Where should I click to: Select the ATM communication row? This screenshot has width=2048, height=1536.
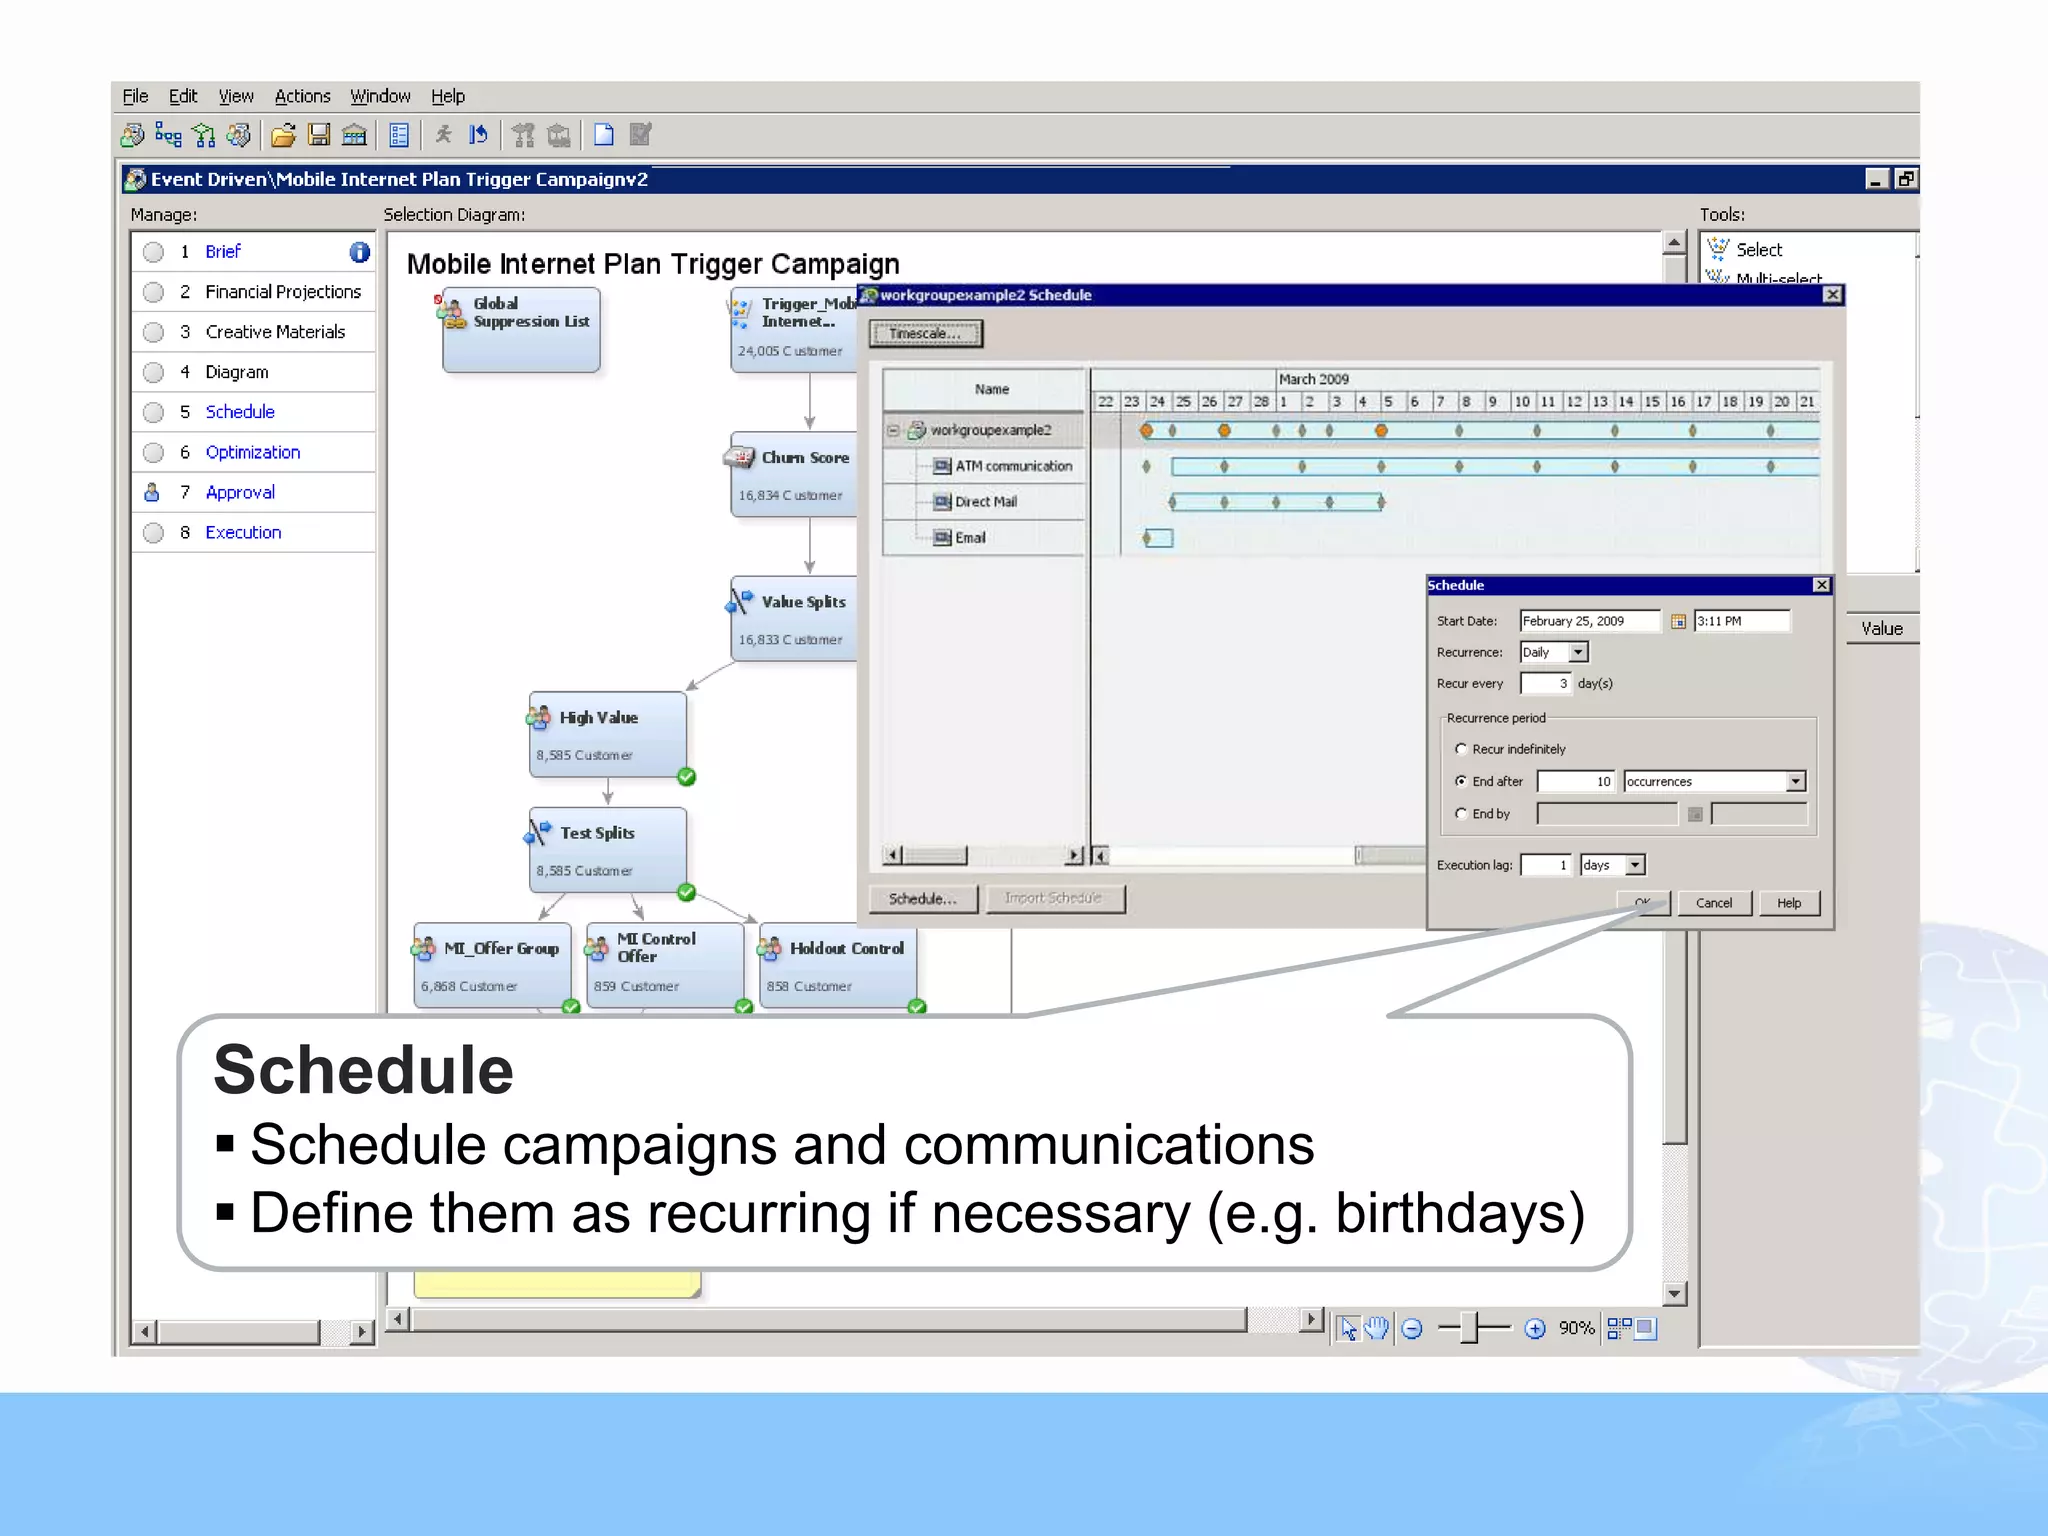(984, 466)
